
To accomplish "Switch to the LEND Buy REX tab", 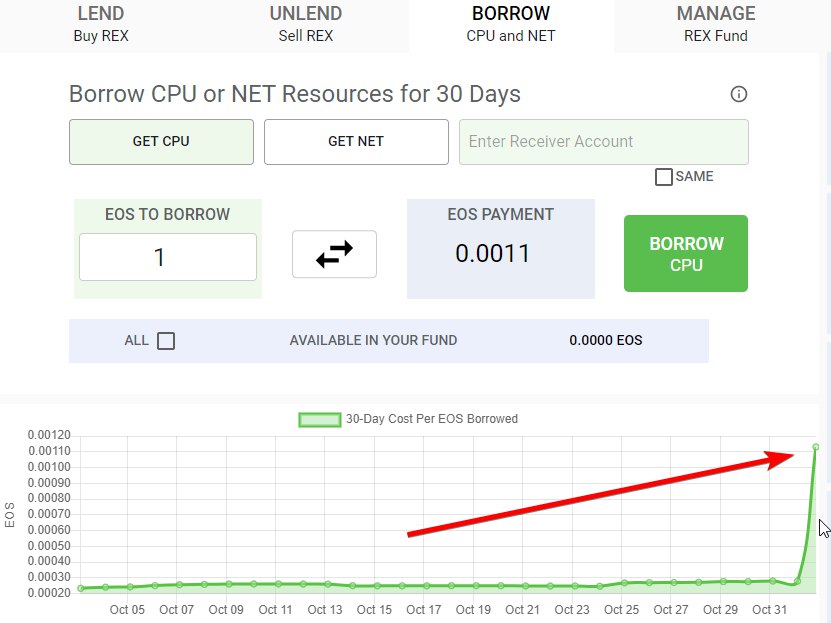I will tap(101, 24).
